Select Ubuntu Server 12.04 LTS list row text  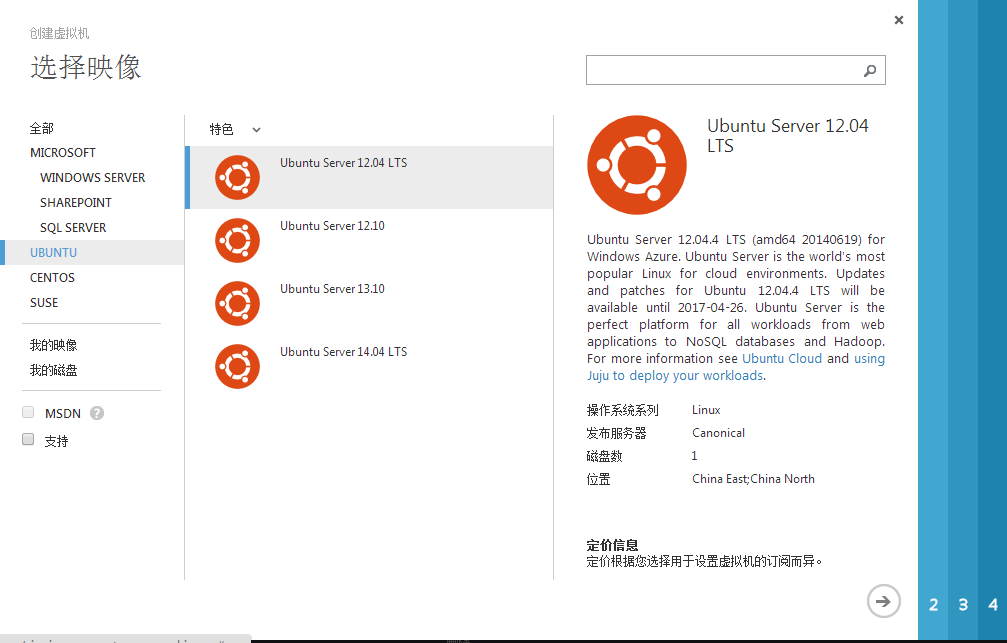tap(344, 163)
